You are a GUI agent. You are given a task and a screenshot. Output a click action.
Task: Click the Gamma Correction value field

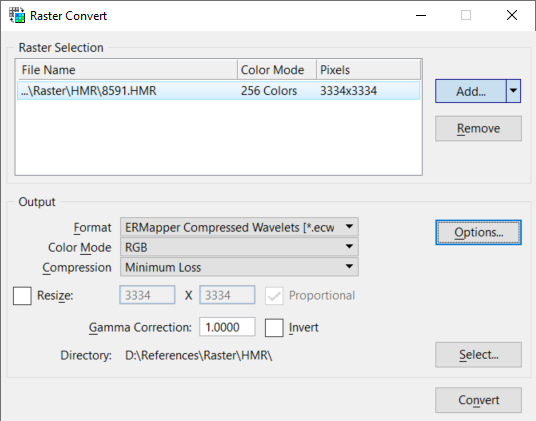point(227,327)
